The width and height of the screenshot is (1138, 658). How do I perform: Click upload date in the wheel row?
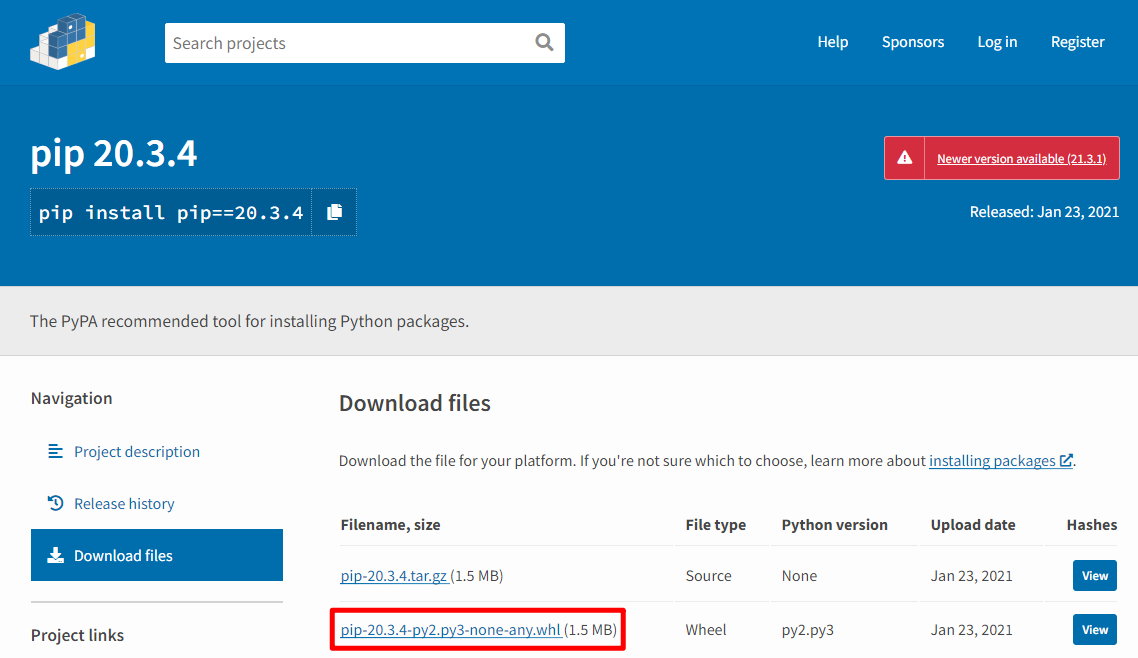pyautogui.click(x=972, y=630)
